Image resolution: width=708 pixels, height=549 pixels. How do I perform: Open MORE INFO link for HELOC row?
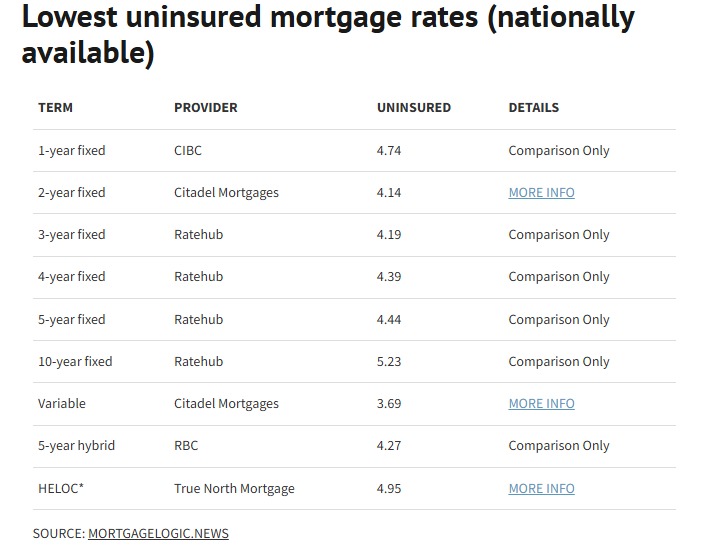541,488
